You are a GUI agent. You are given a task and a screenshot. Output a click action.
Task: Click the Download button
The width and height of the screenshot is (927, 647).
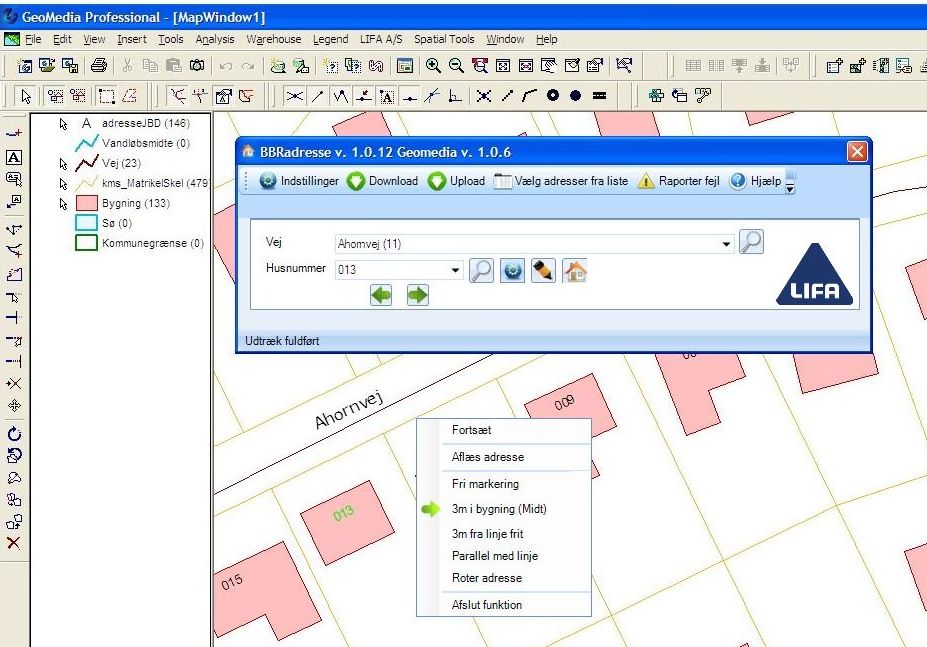(x=383, y=181)
